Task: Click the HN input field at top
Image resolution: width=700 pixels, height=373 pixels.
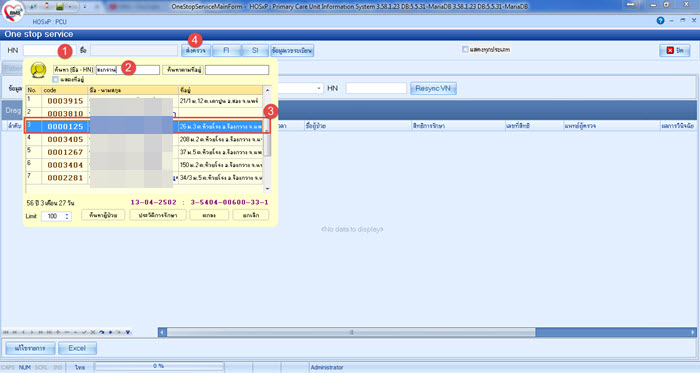Action: click(41, 50)
